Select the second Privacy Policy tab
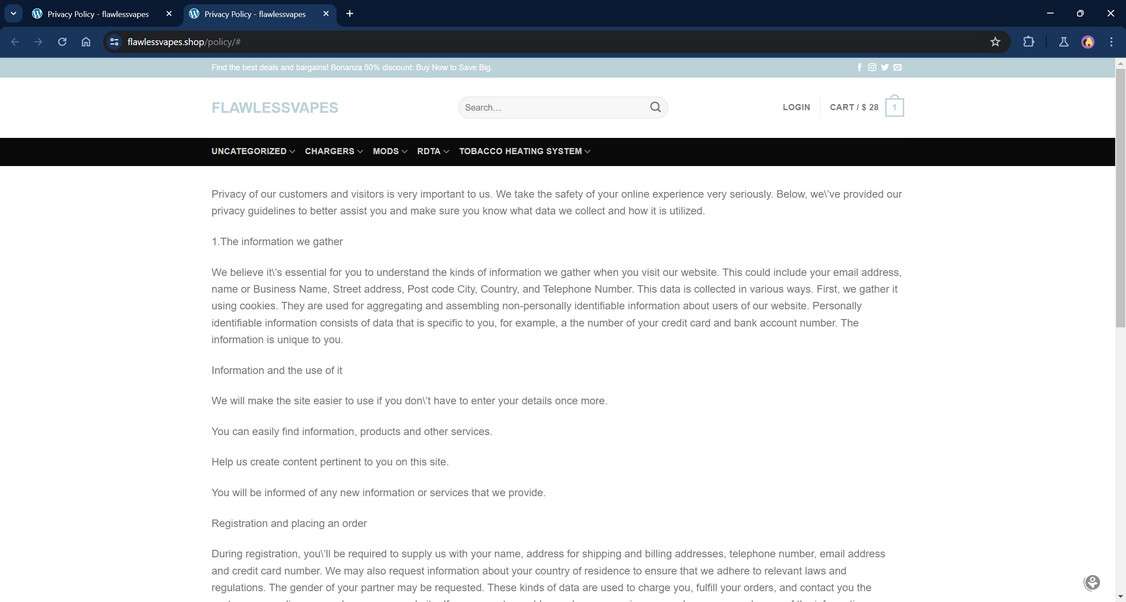 (x=259, y=14)
